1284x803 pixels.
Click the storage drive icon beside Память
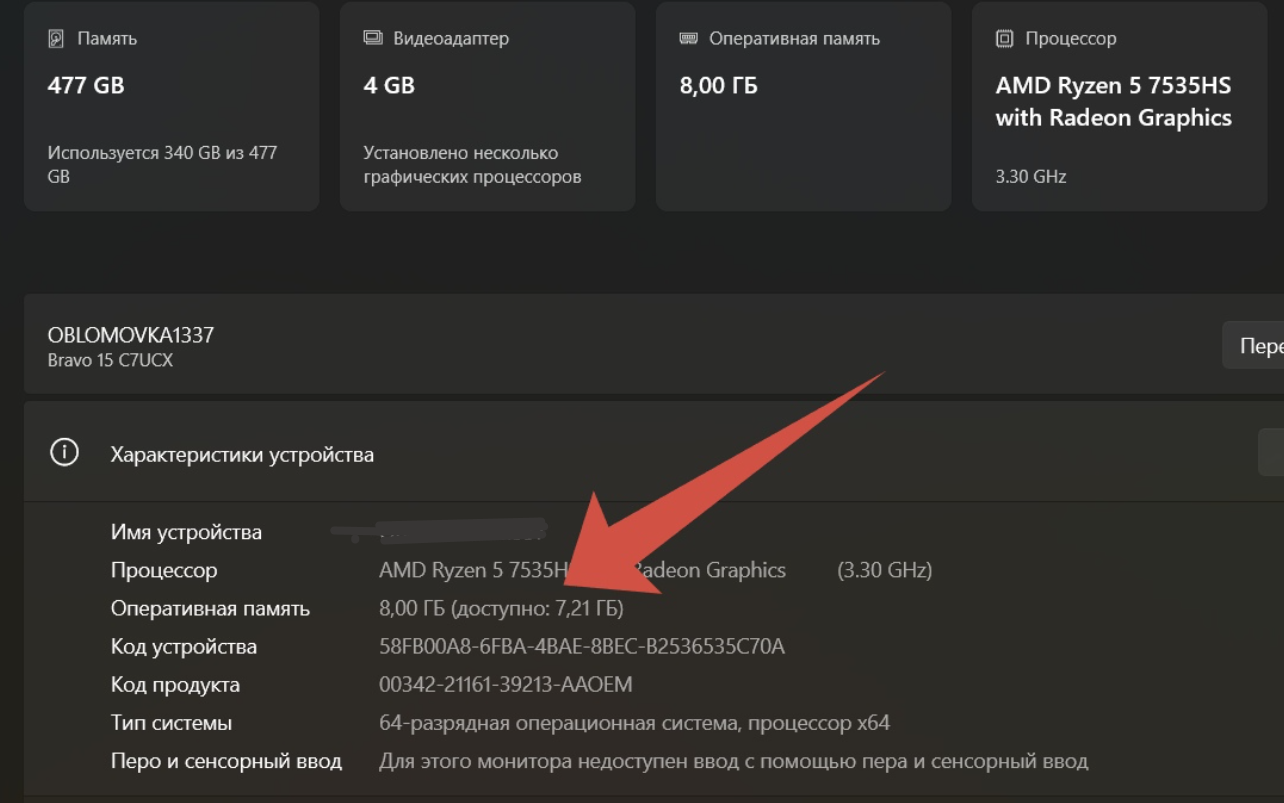click(x=56, y=39)
